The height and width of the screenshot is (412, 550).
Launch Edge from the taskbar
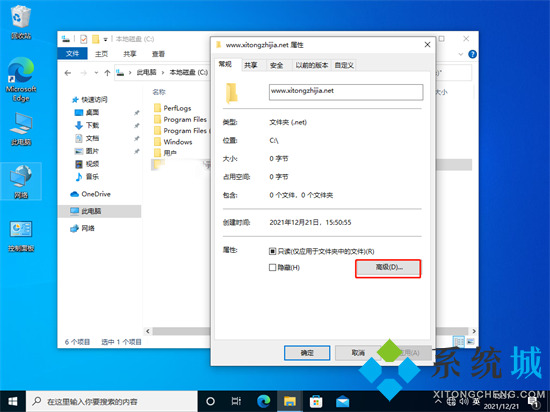[263, 401]
